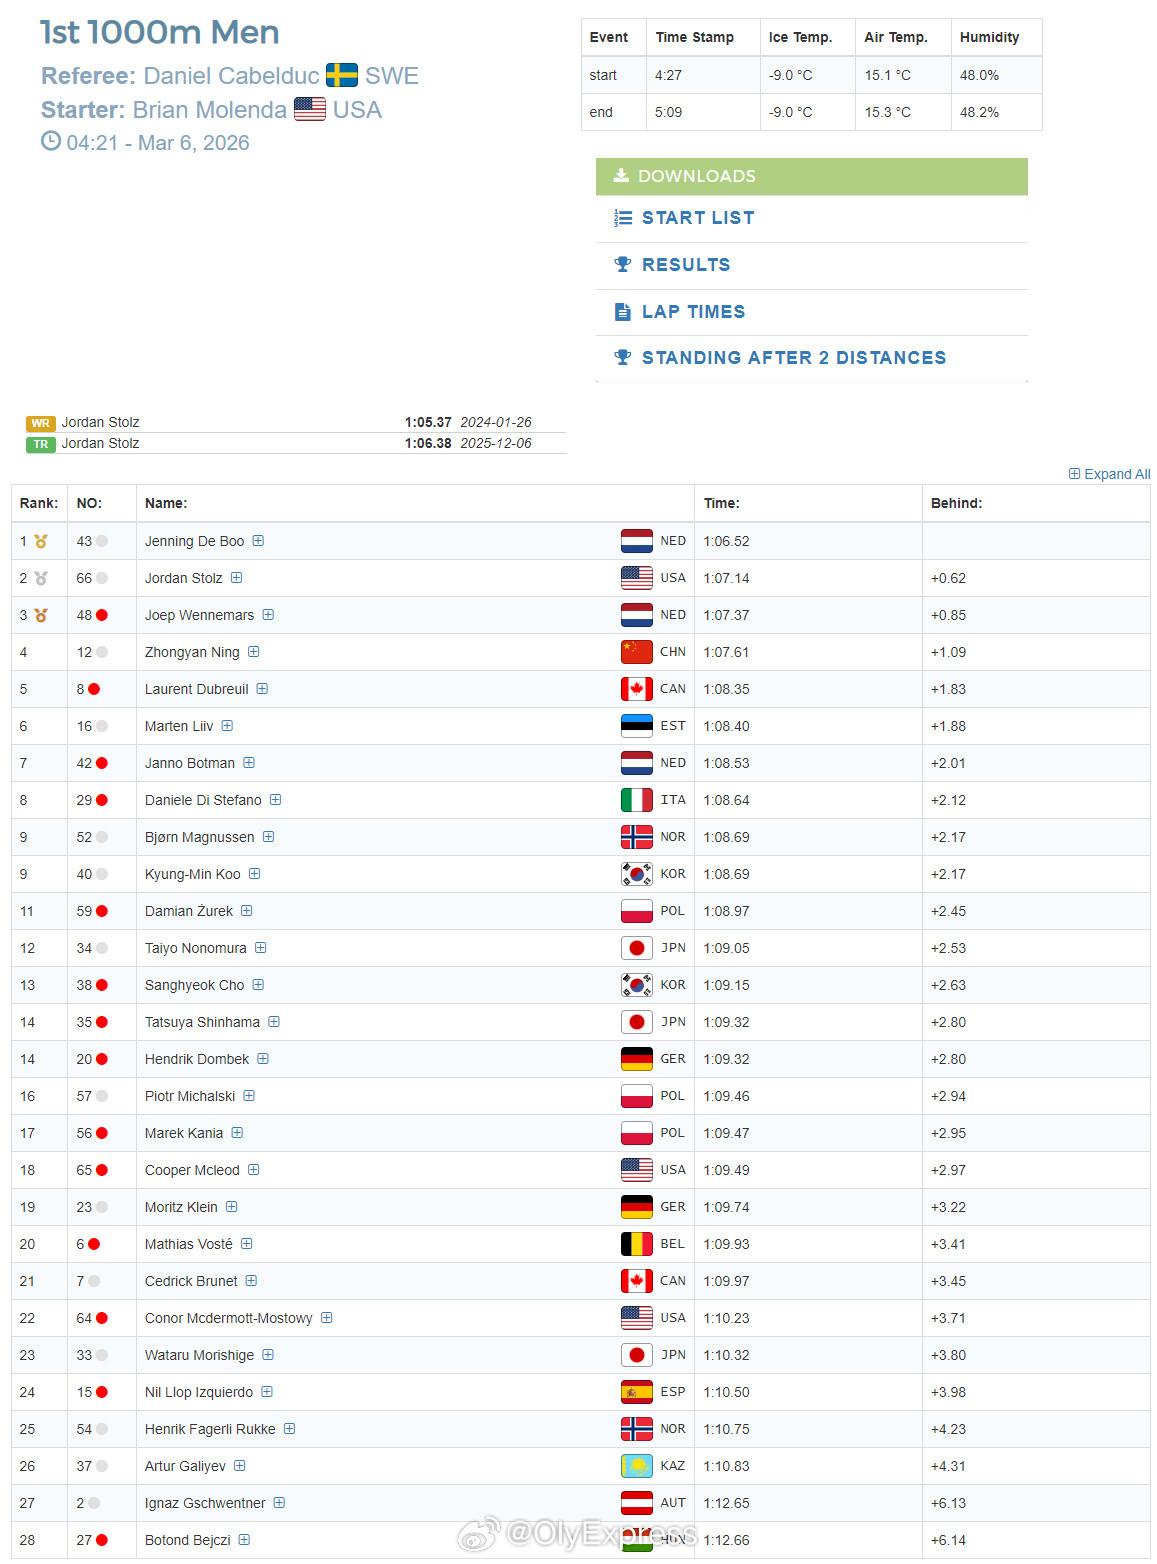This screenshot has width=1157, height=1564.
Task: Click the DOWNLOADS header bar
Action: point(812,177)
